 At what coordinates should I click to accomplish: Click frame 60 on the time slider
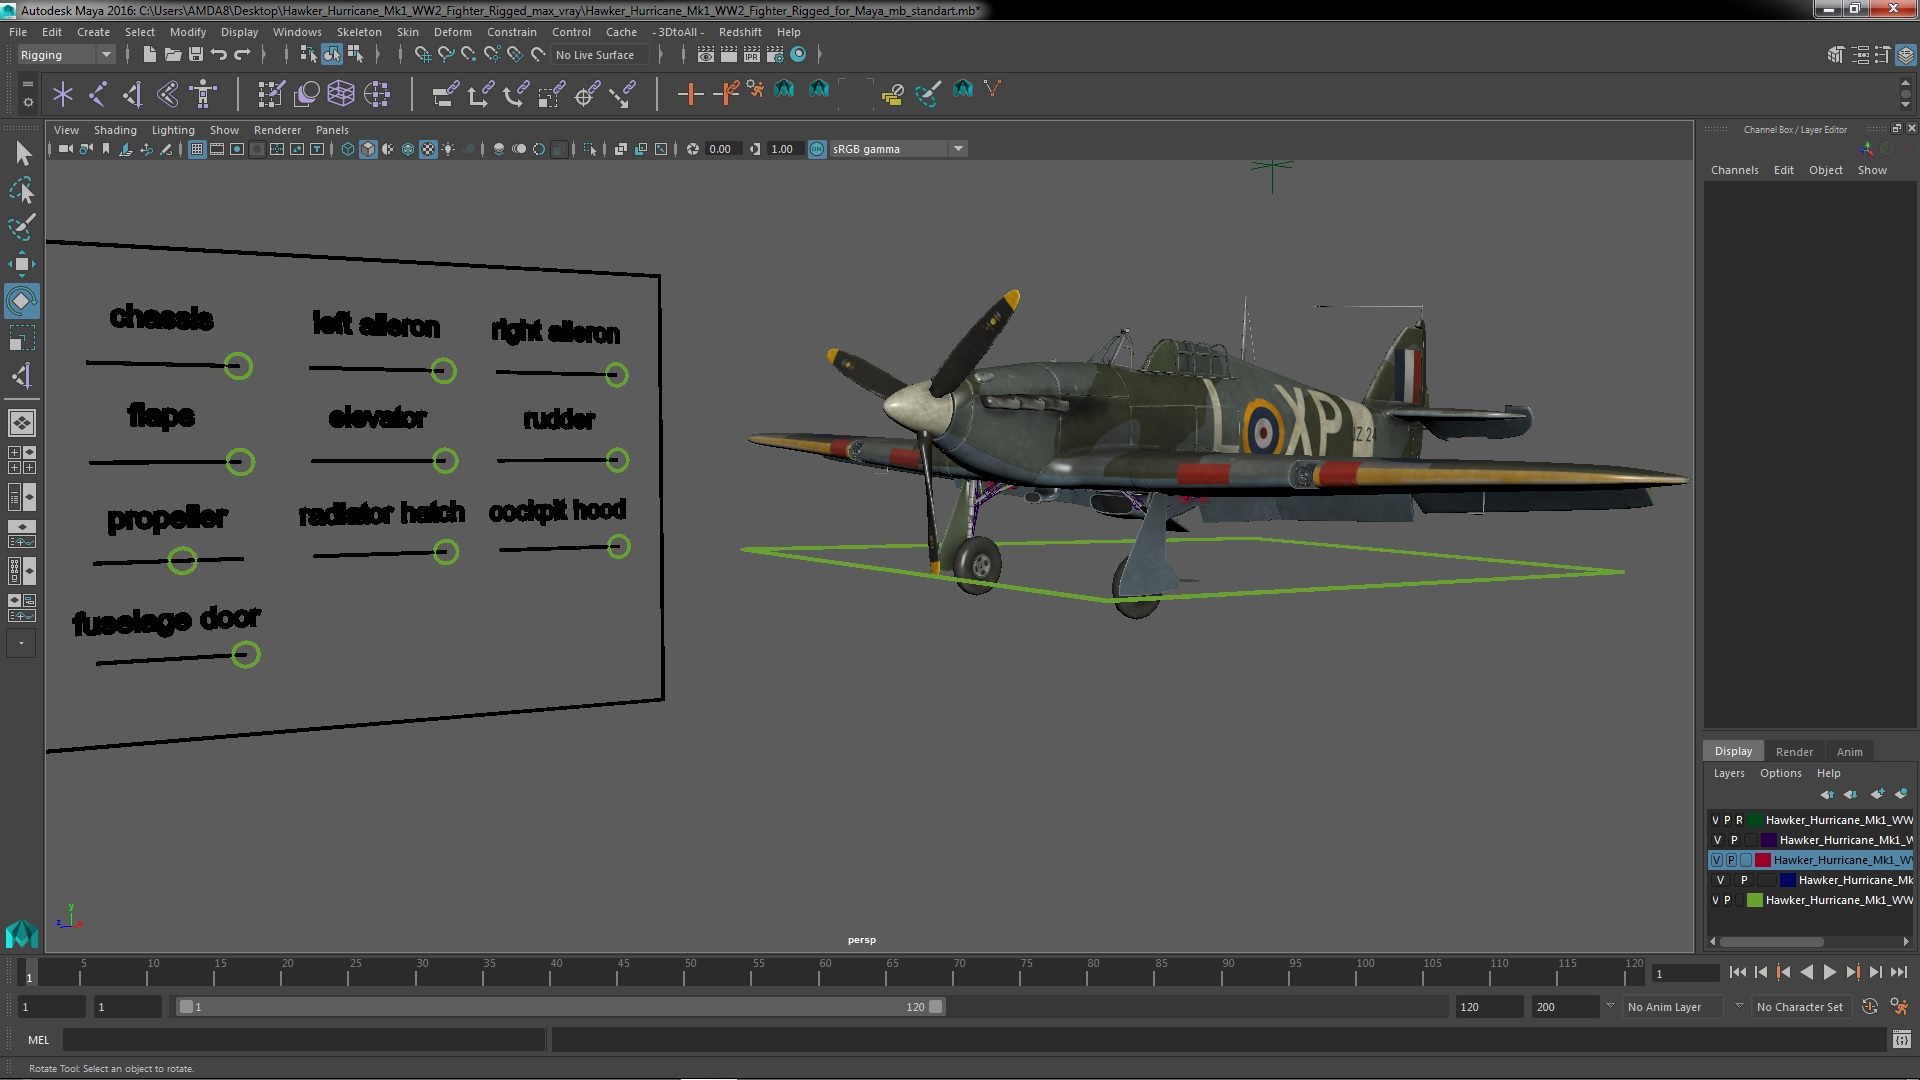tap(825, 972)
